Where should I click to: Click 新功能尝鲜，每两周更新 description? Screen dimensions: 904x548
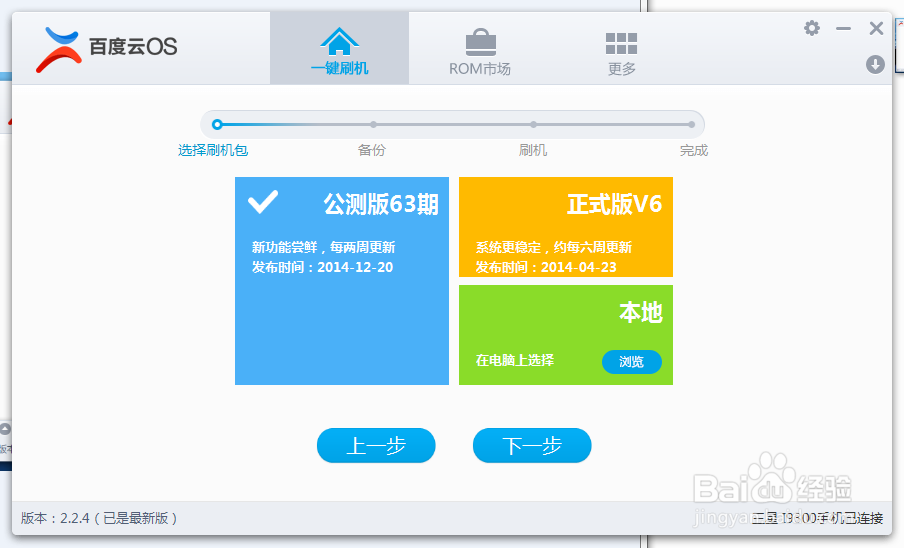(323, 247)
